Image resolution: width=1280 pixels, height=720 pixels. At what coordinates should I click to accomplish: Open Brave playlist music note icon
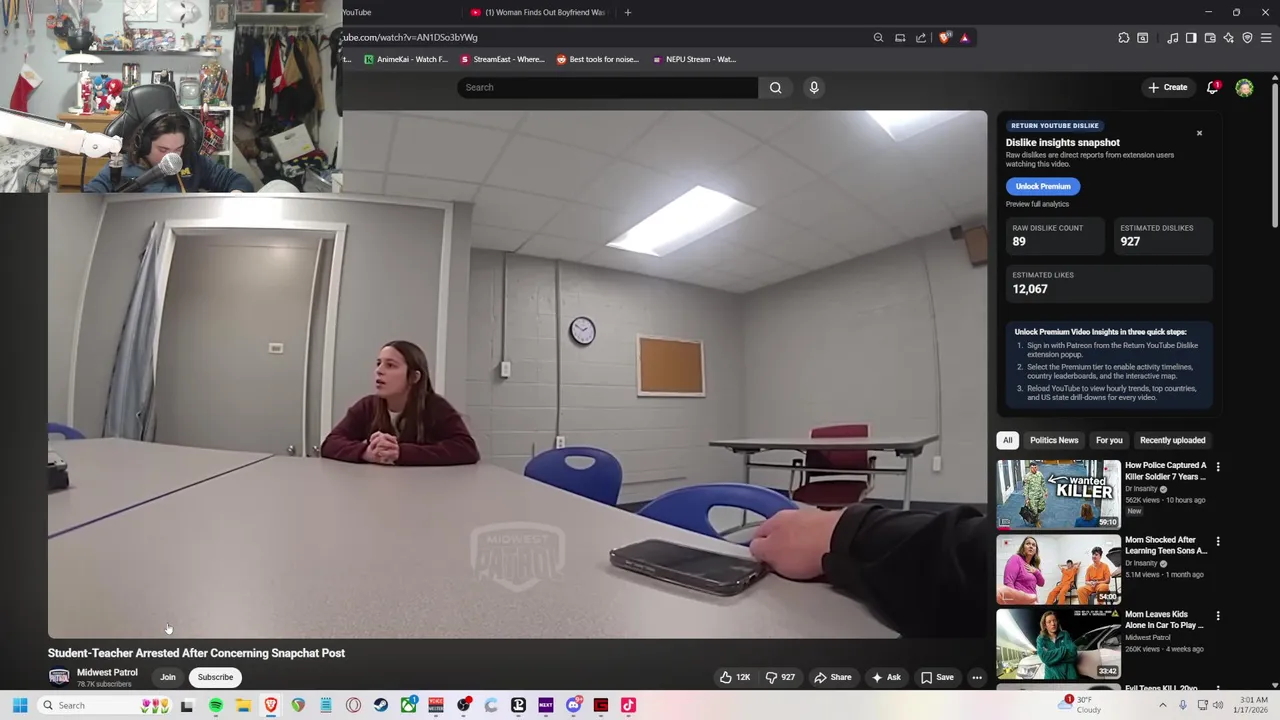coord(1172,38)
